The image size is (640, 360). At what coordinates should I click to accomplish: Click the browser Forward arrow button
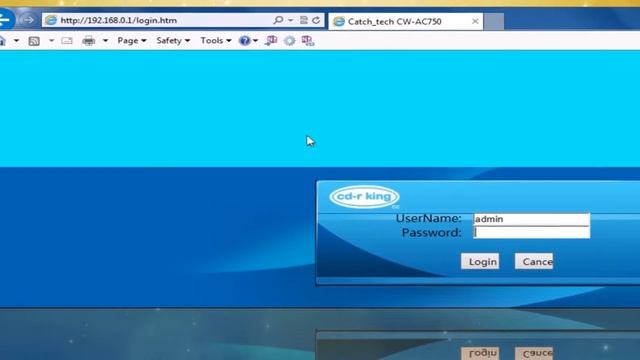(x=28, y=20)
